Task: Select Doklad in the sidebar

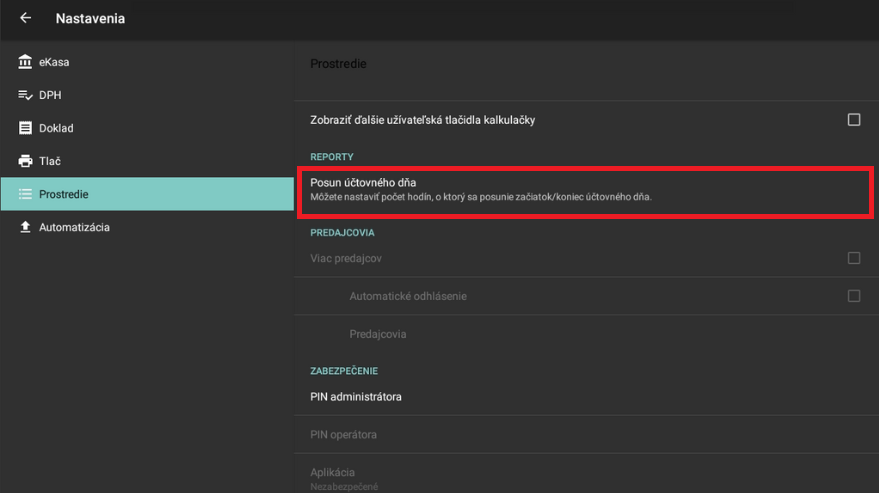Action: (x=56, y=128)
